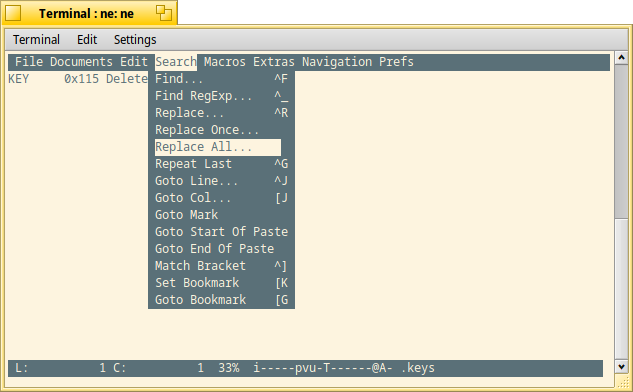Select Match Bracket menu item
Image resolution: width=633 pixels, height=392 pixels.
point(221,266)
